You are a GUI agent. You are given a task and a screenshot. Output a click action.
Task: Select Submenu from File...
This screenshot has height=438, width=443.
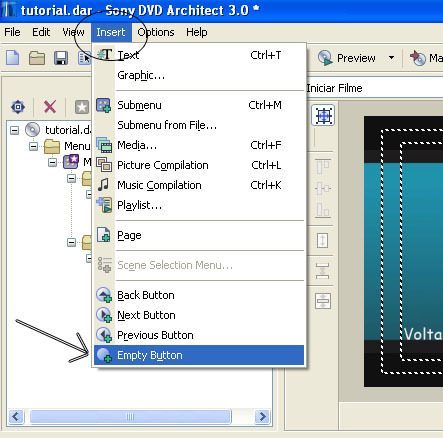(199, 125)
